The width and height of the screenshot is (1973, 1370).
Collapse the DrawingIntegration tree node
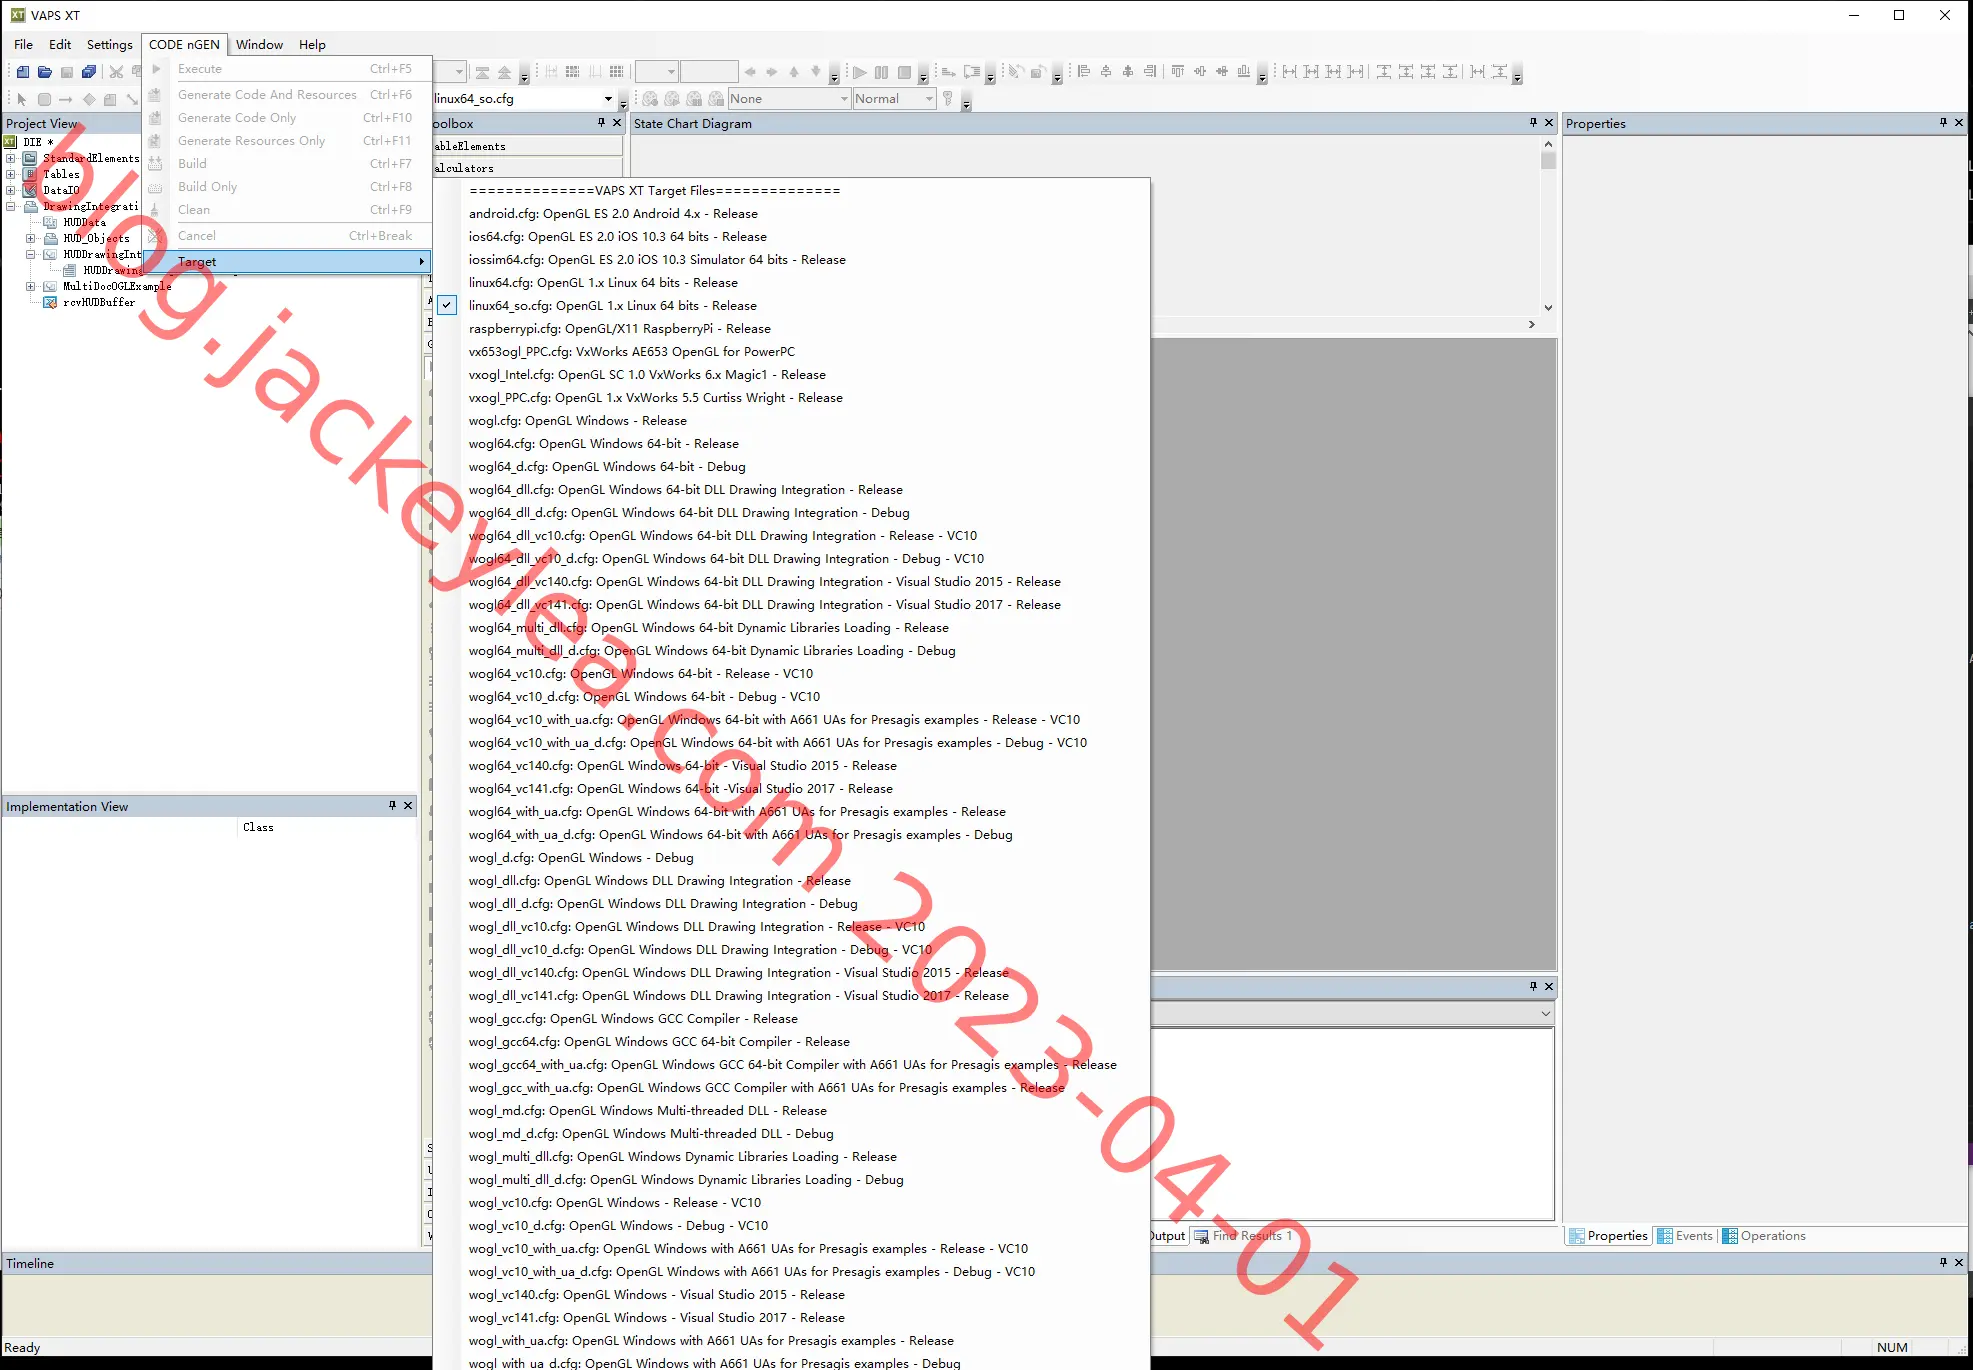click(x=11, y=206)
